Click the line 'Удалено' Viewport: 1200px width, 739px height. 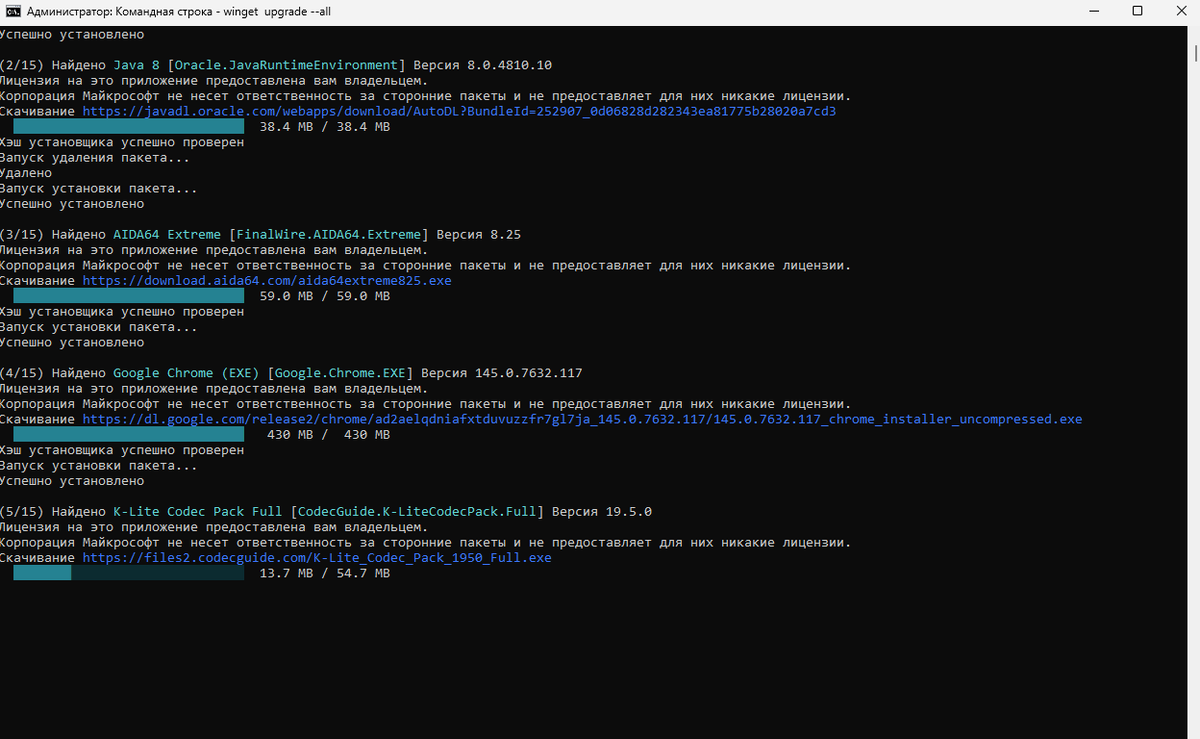click(26, 173)
